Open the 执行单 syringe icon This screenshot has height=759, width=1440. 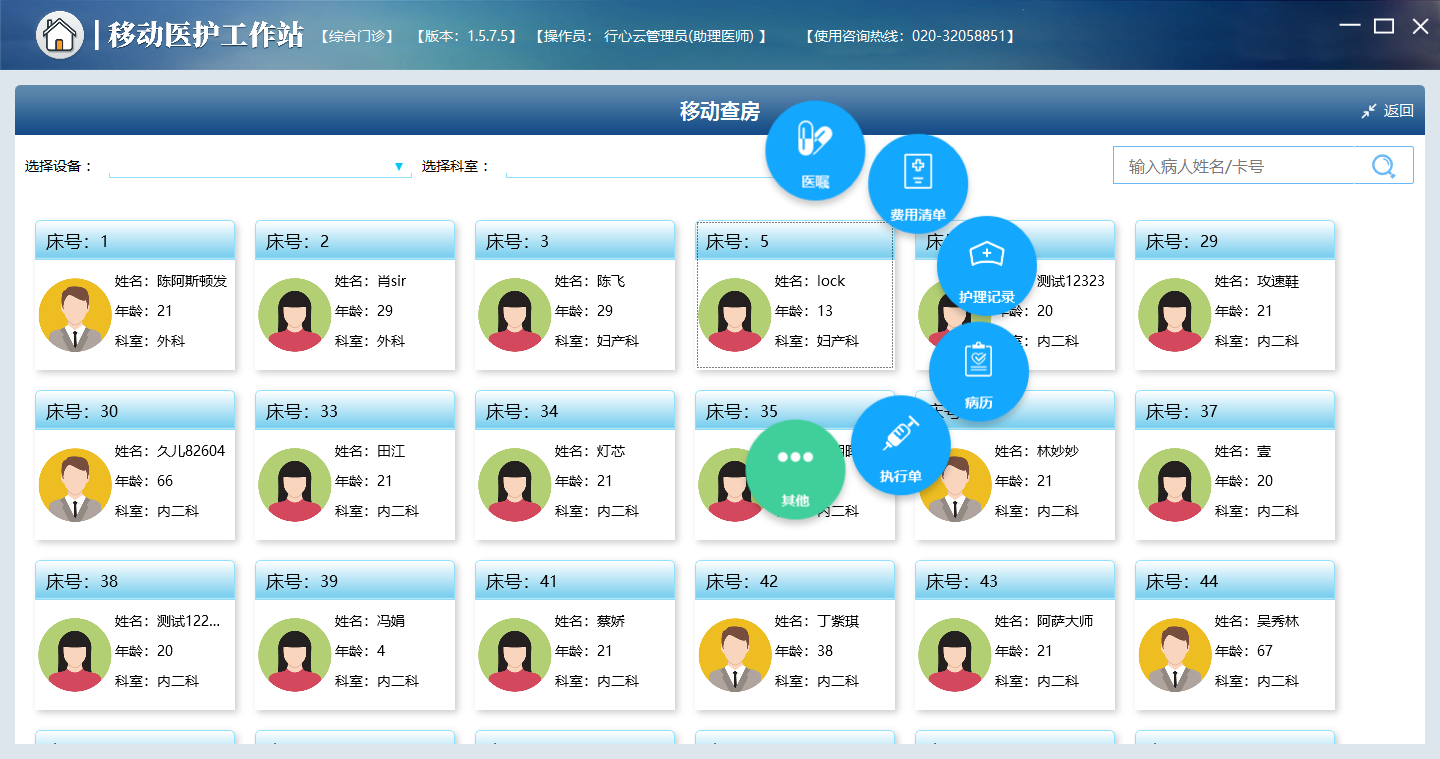(x=901, y=445)
